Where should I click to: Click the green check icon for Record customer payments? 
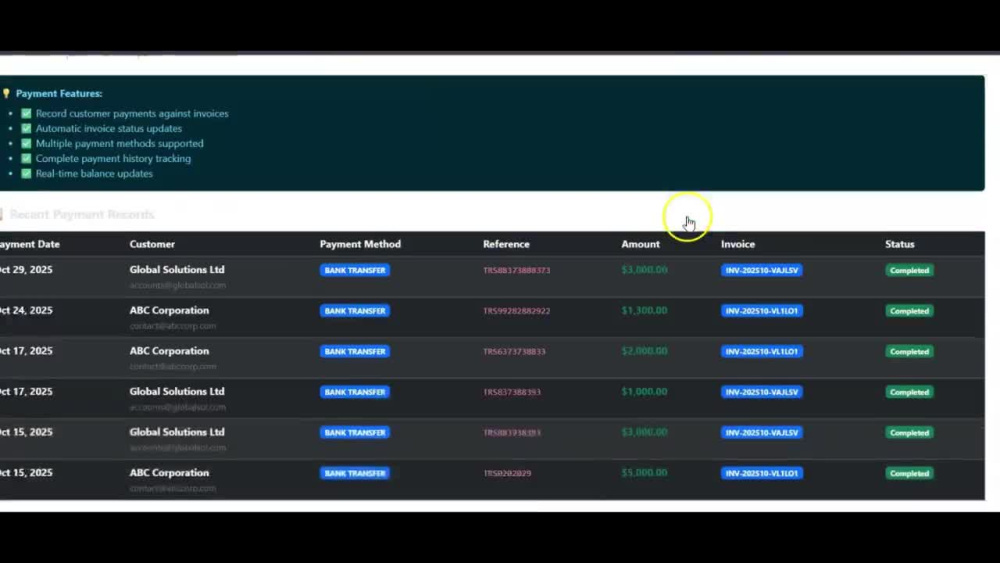pyautogui.click(x=26, y=113)
